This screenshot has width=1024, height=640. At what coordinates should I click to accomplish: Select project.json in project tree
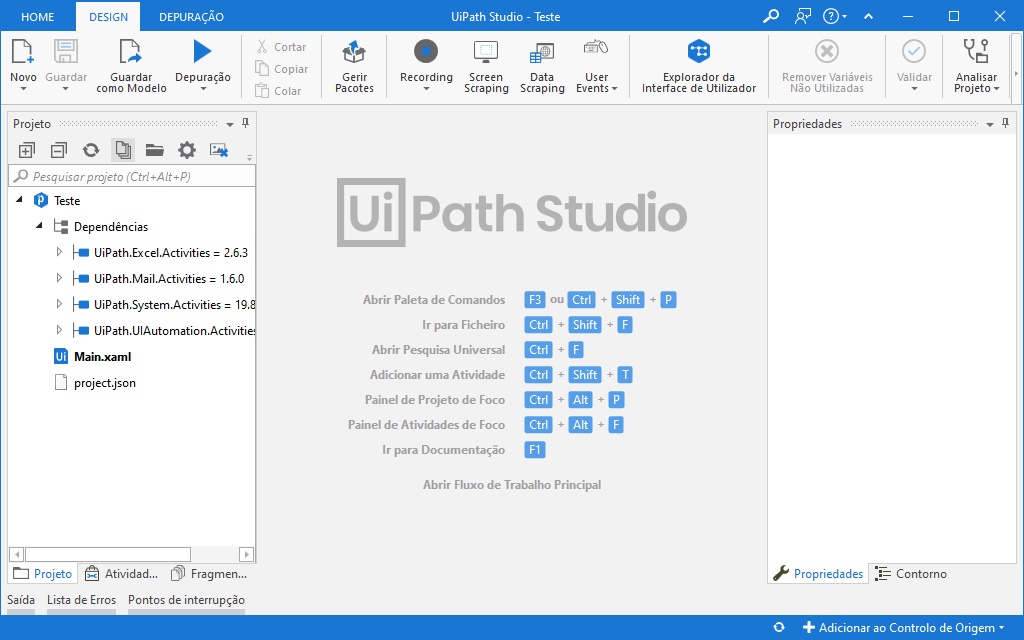tap(105, 383)
